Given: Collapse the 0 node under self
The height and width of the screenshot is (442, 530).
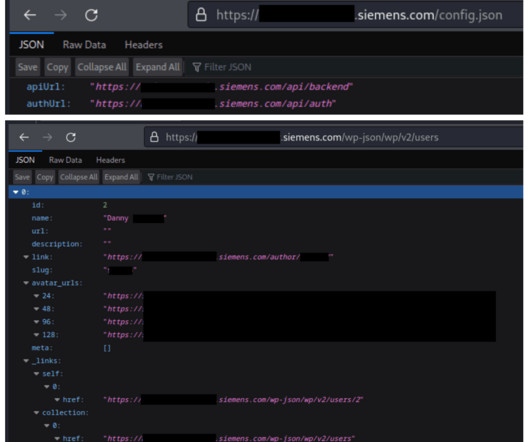Looking at the screenshot, I should coord(47,387).
